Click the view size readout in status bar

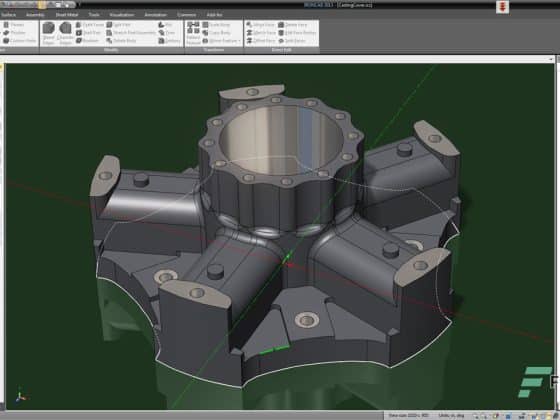coord(408,415)
